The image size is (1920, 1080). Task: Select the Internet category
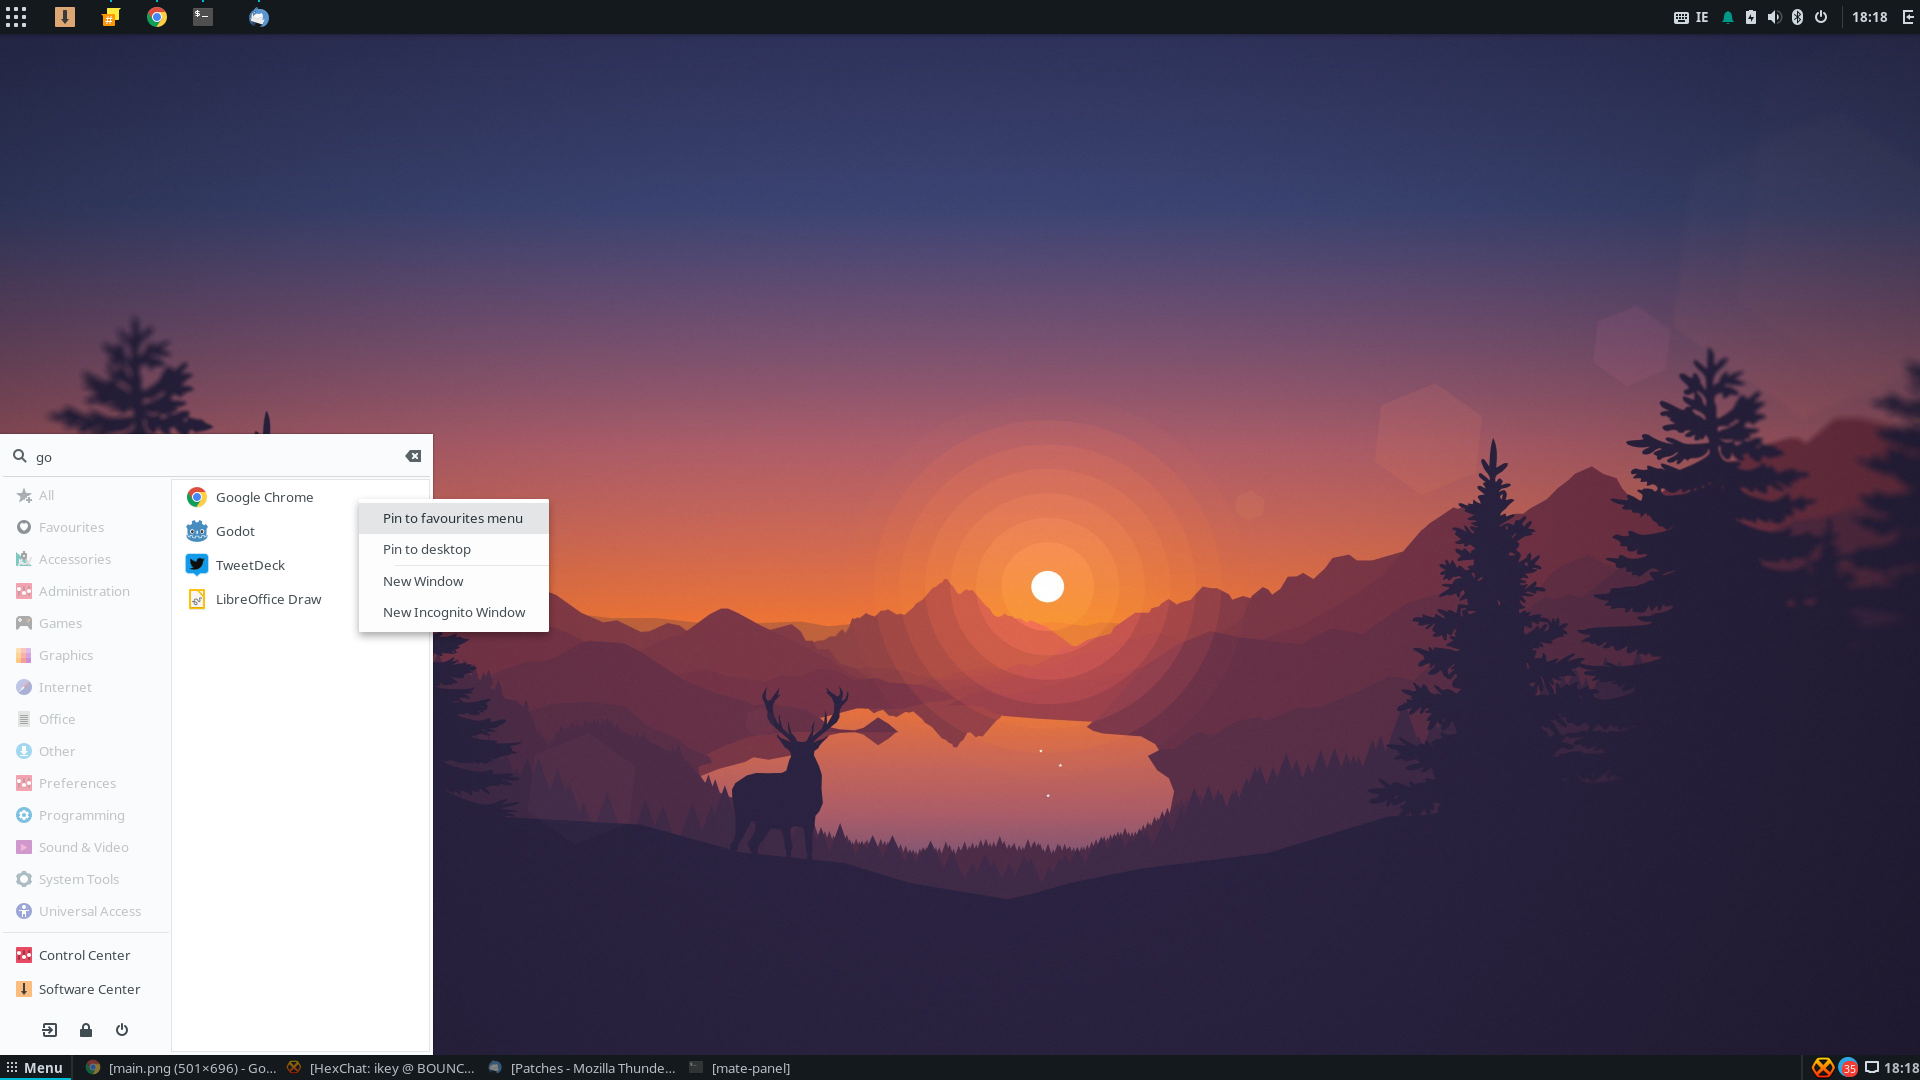point(86,687)
